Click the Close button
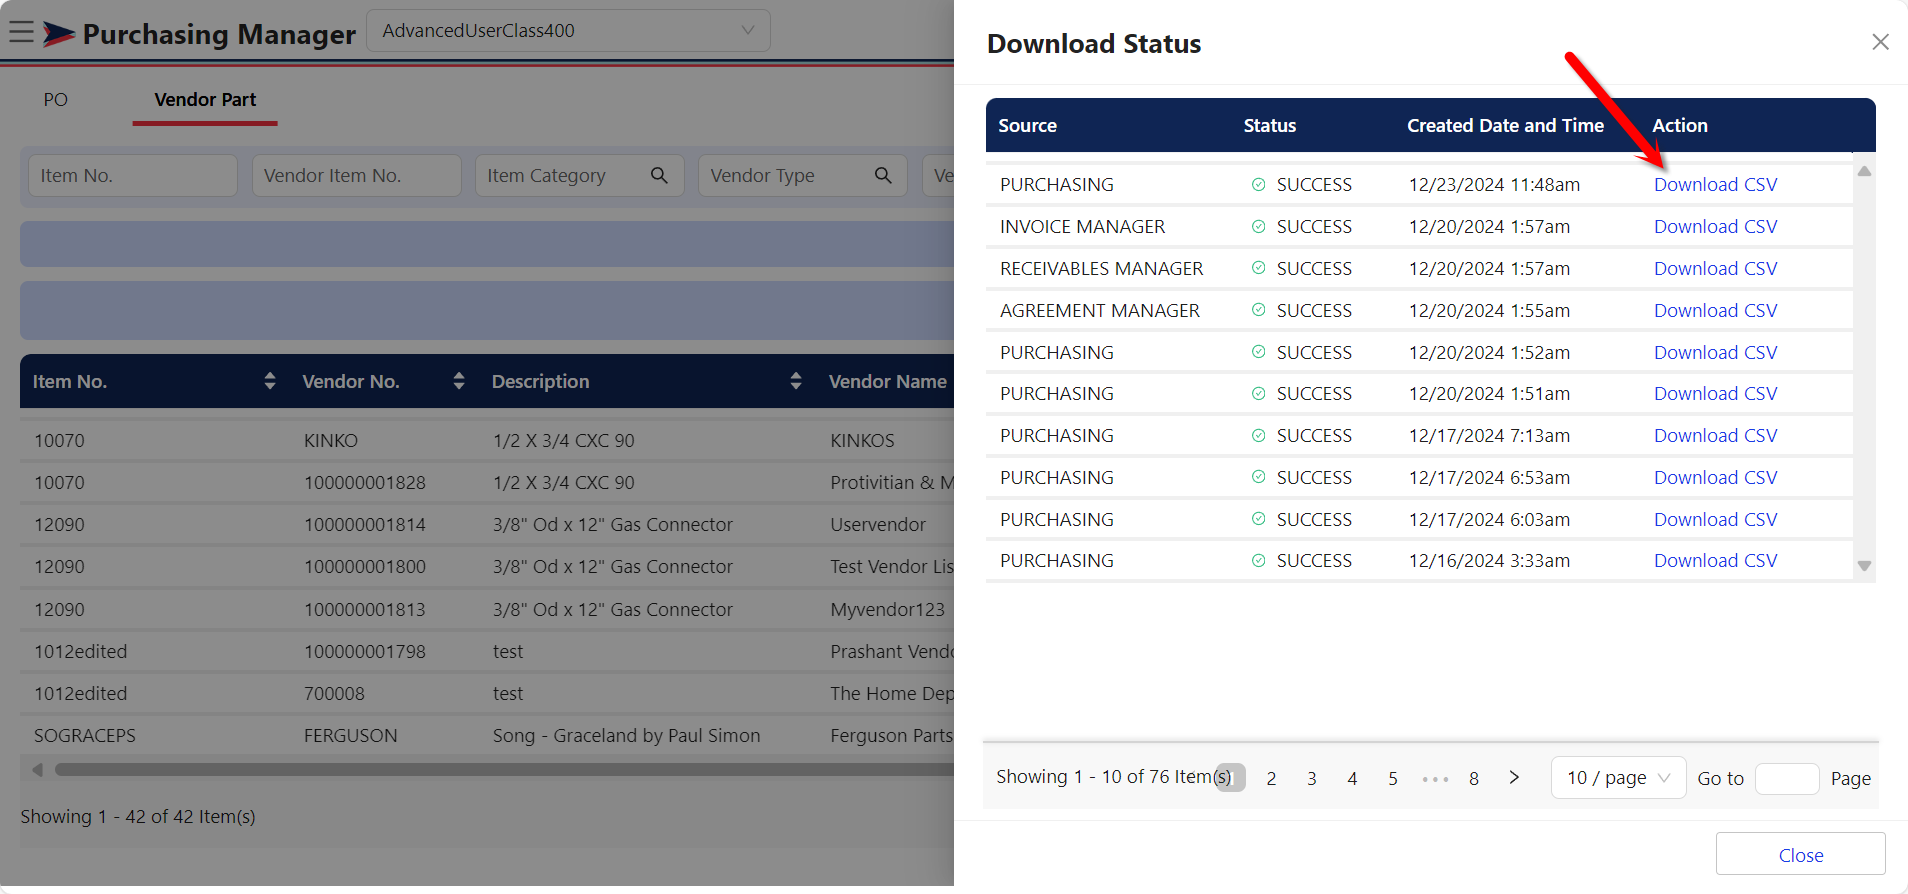This screenshot has height=894, width=1908. pos(1800,855)
